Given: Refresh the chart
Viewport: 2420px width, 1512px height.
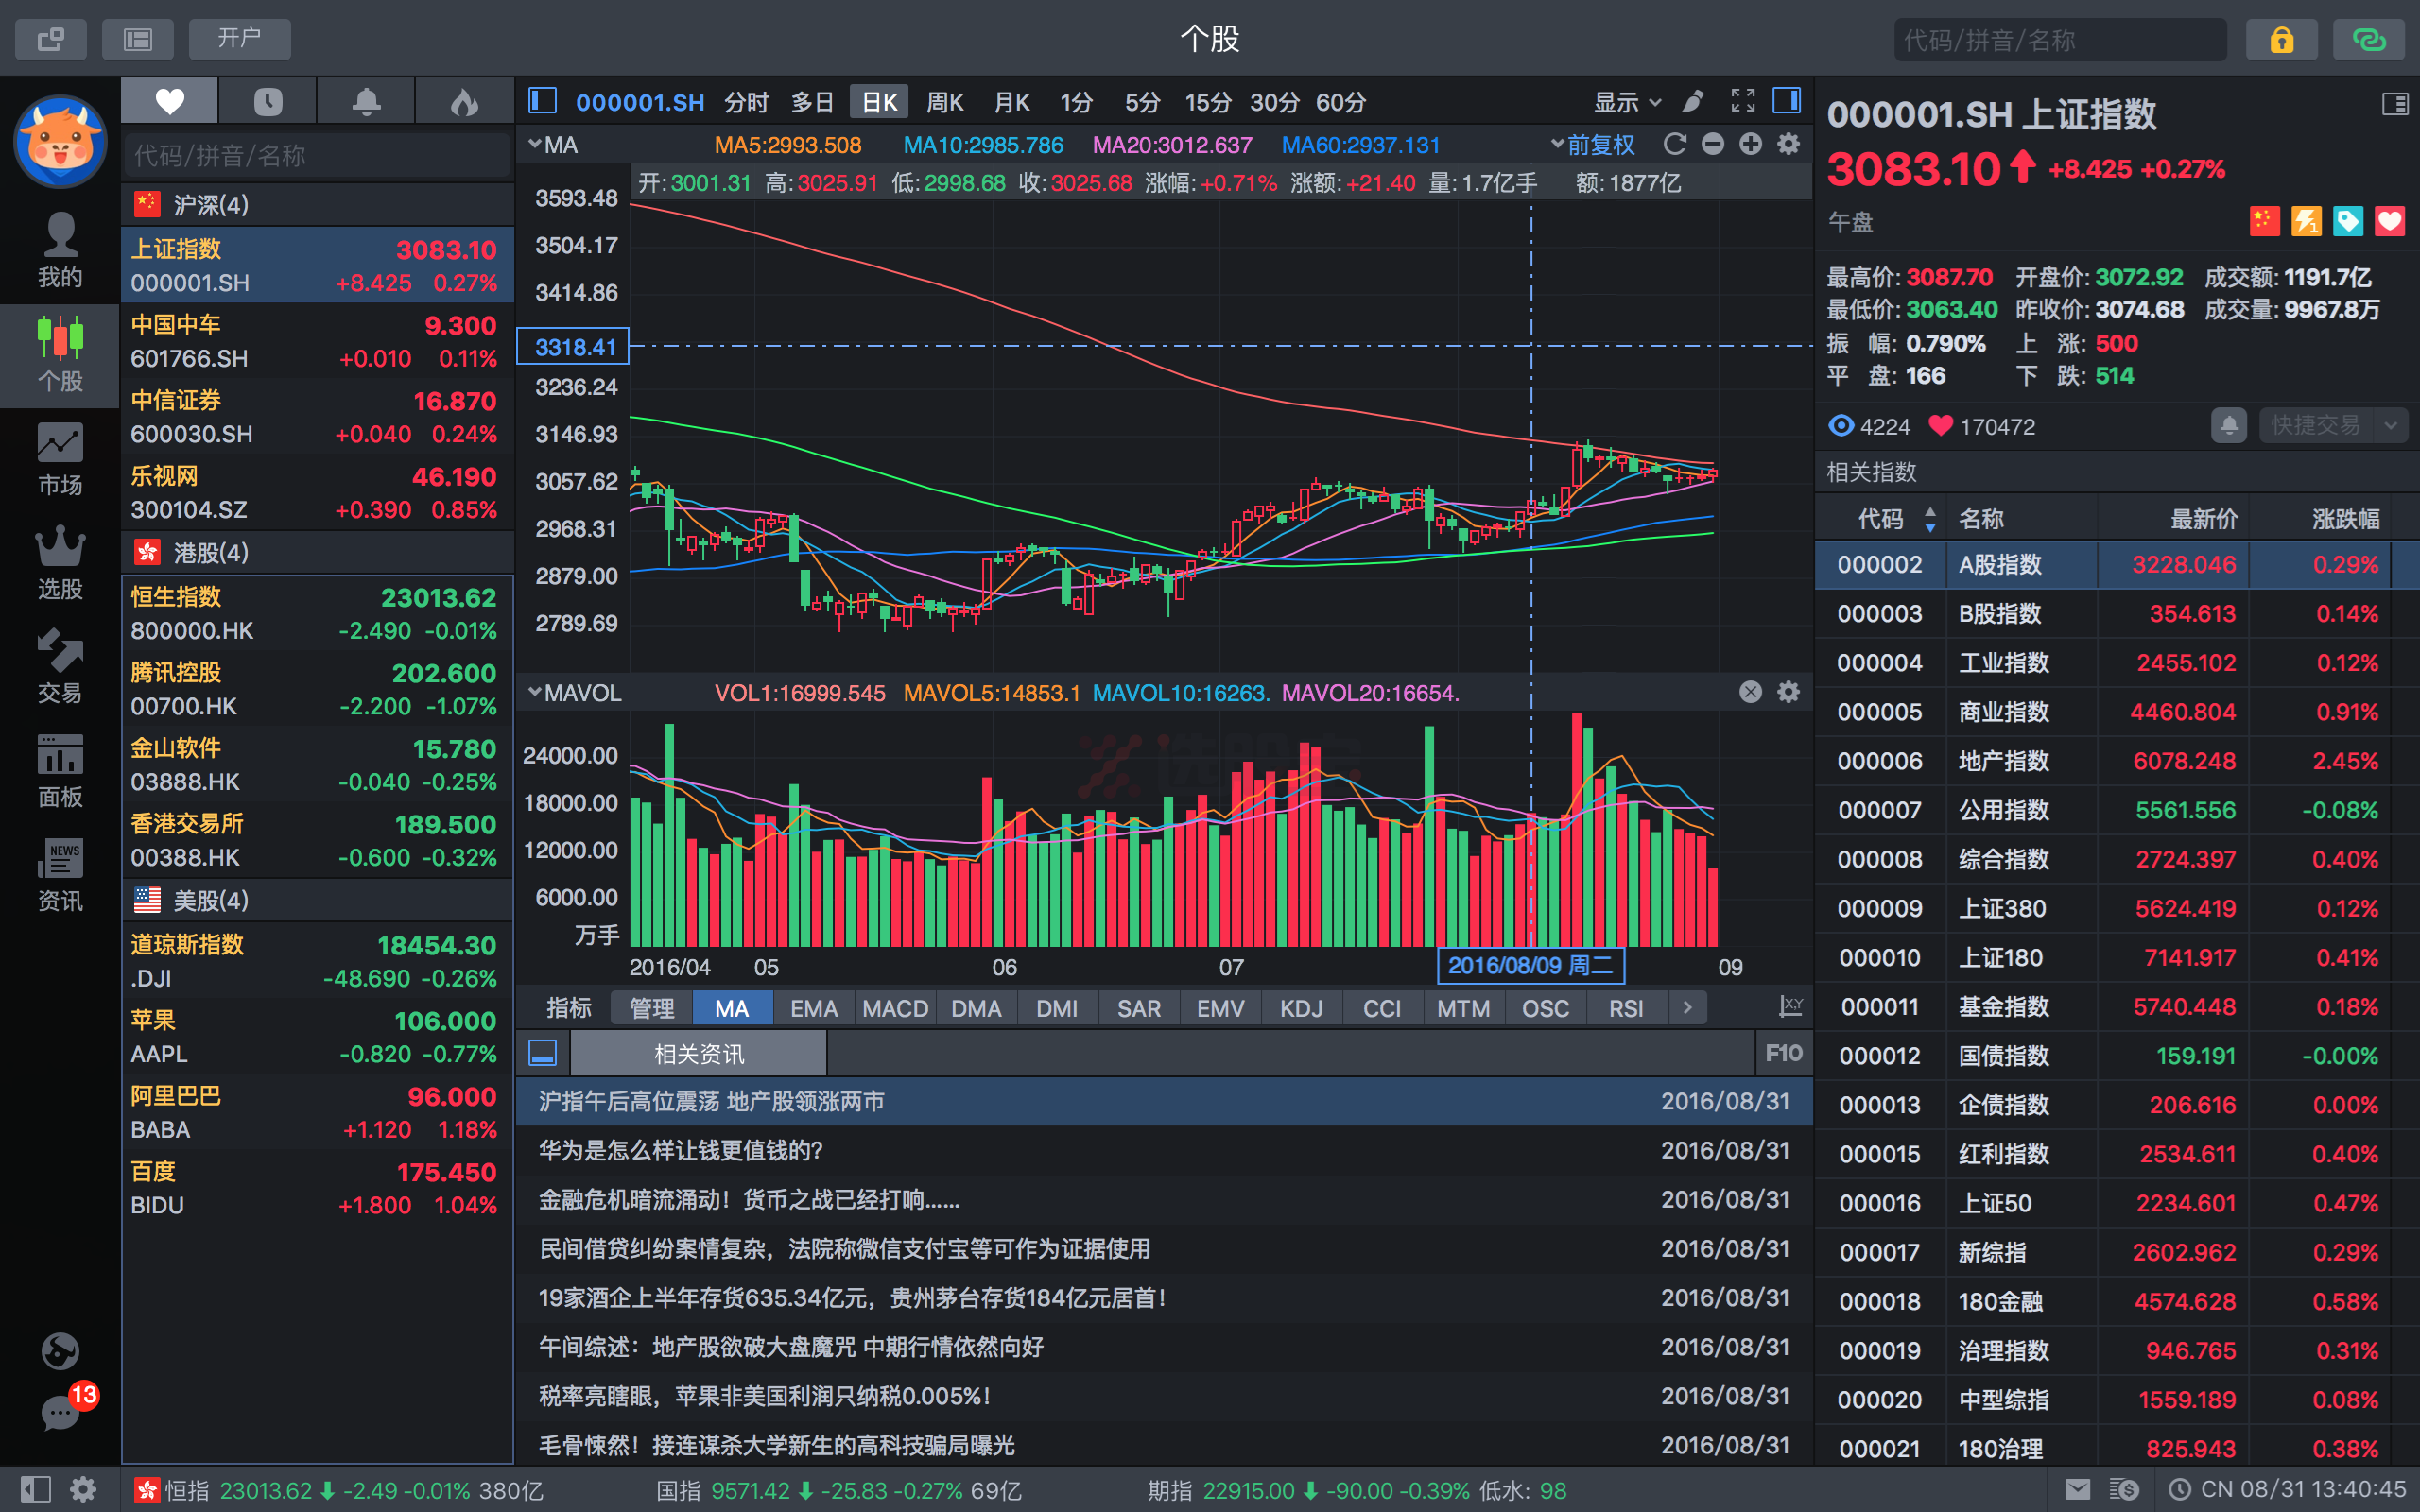Looking at the screenshot, I should coord(1675,144).
